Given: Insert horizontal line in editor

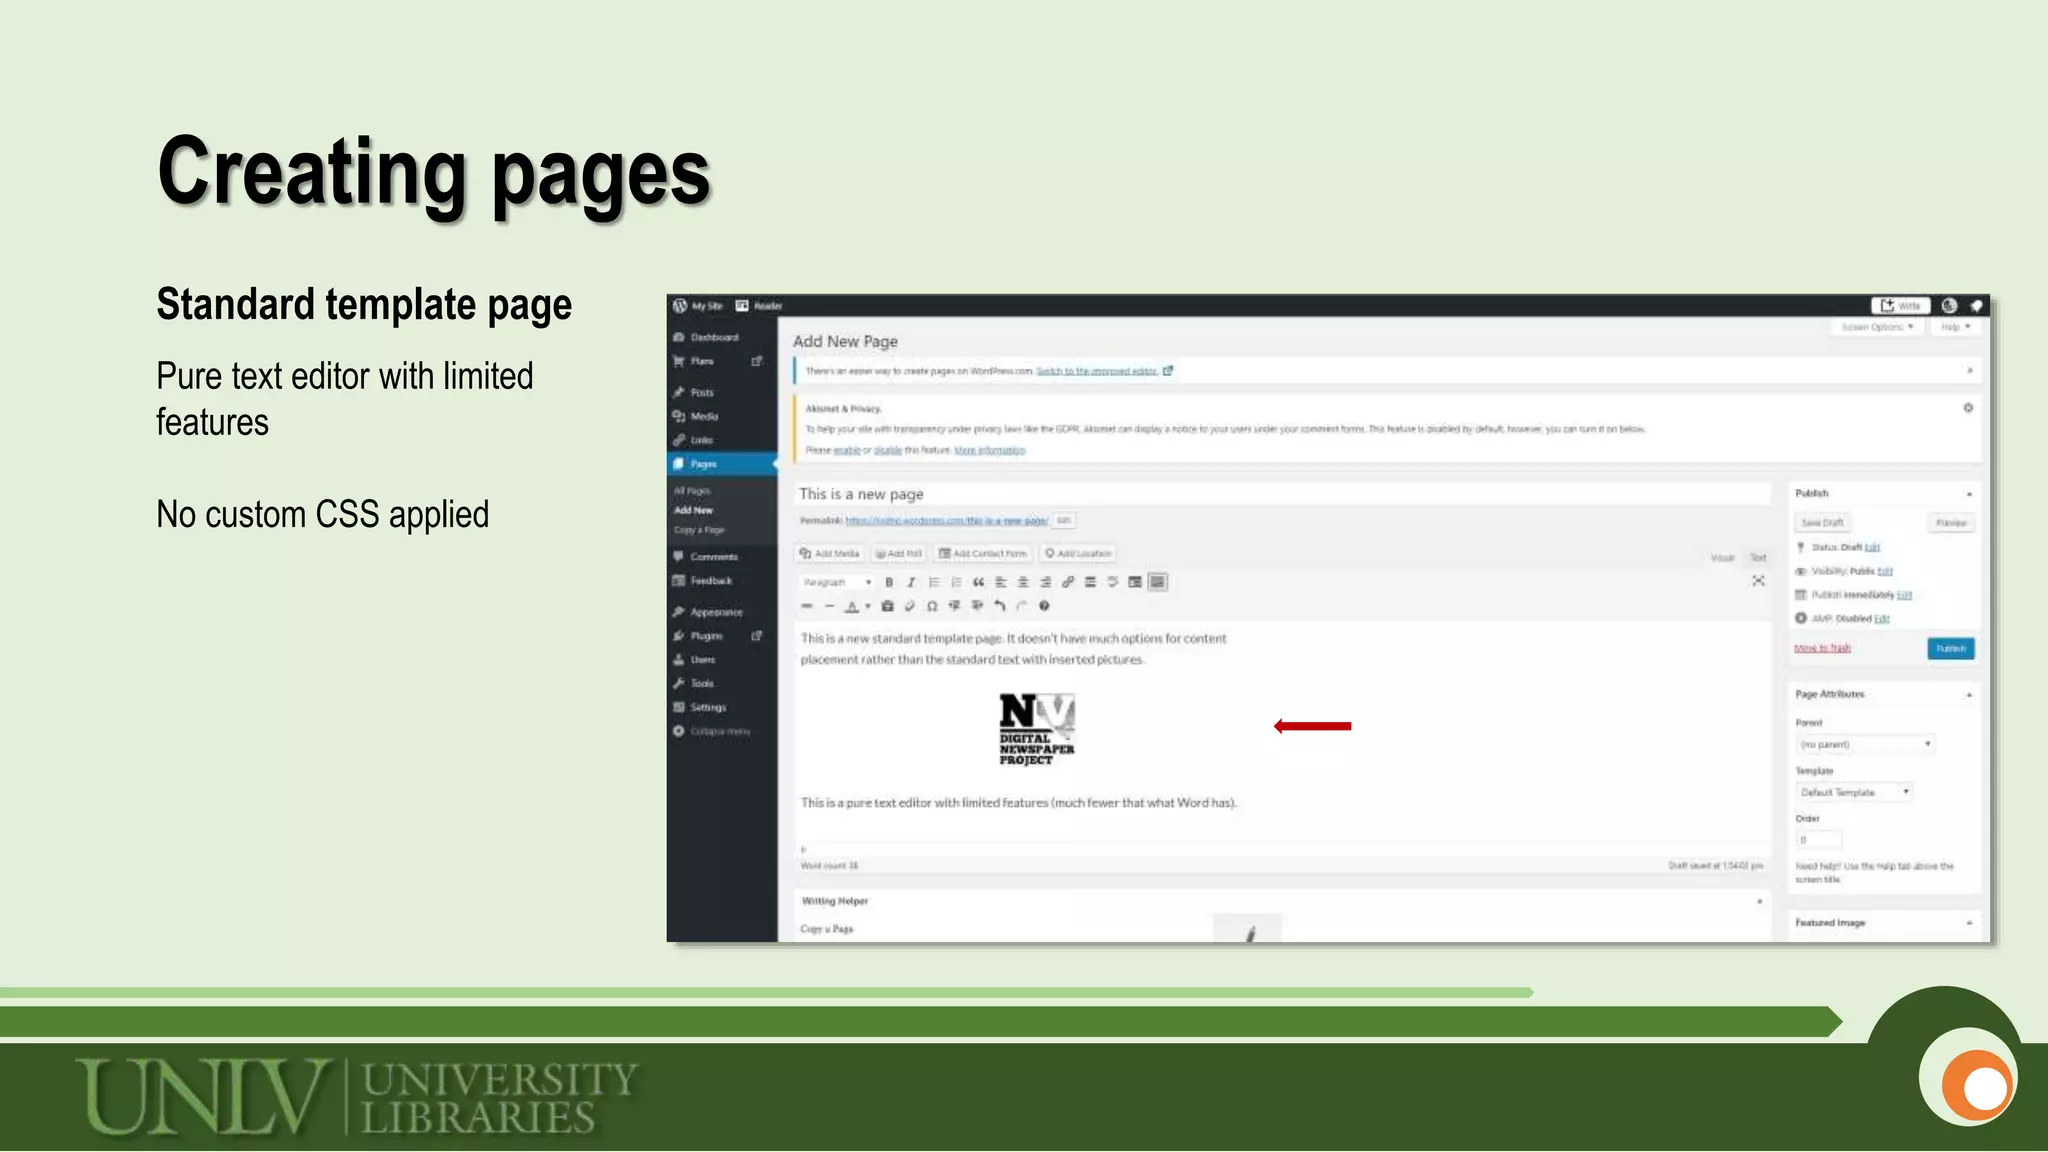Looking at the screenshot, I should point(829,606).
